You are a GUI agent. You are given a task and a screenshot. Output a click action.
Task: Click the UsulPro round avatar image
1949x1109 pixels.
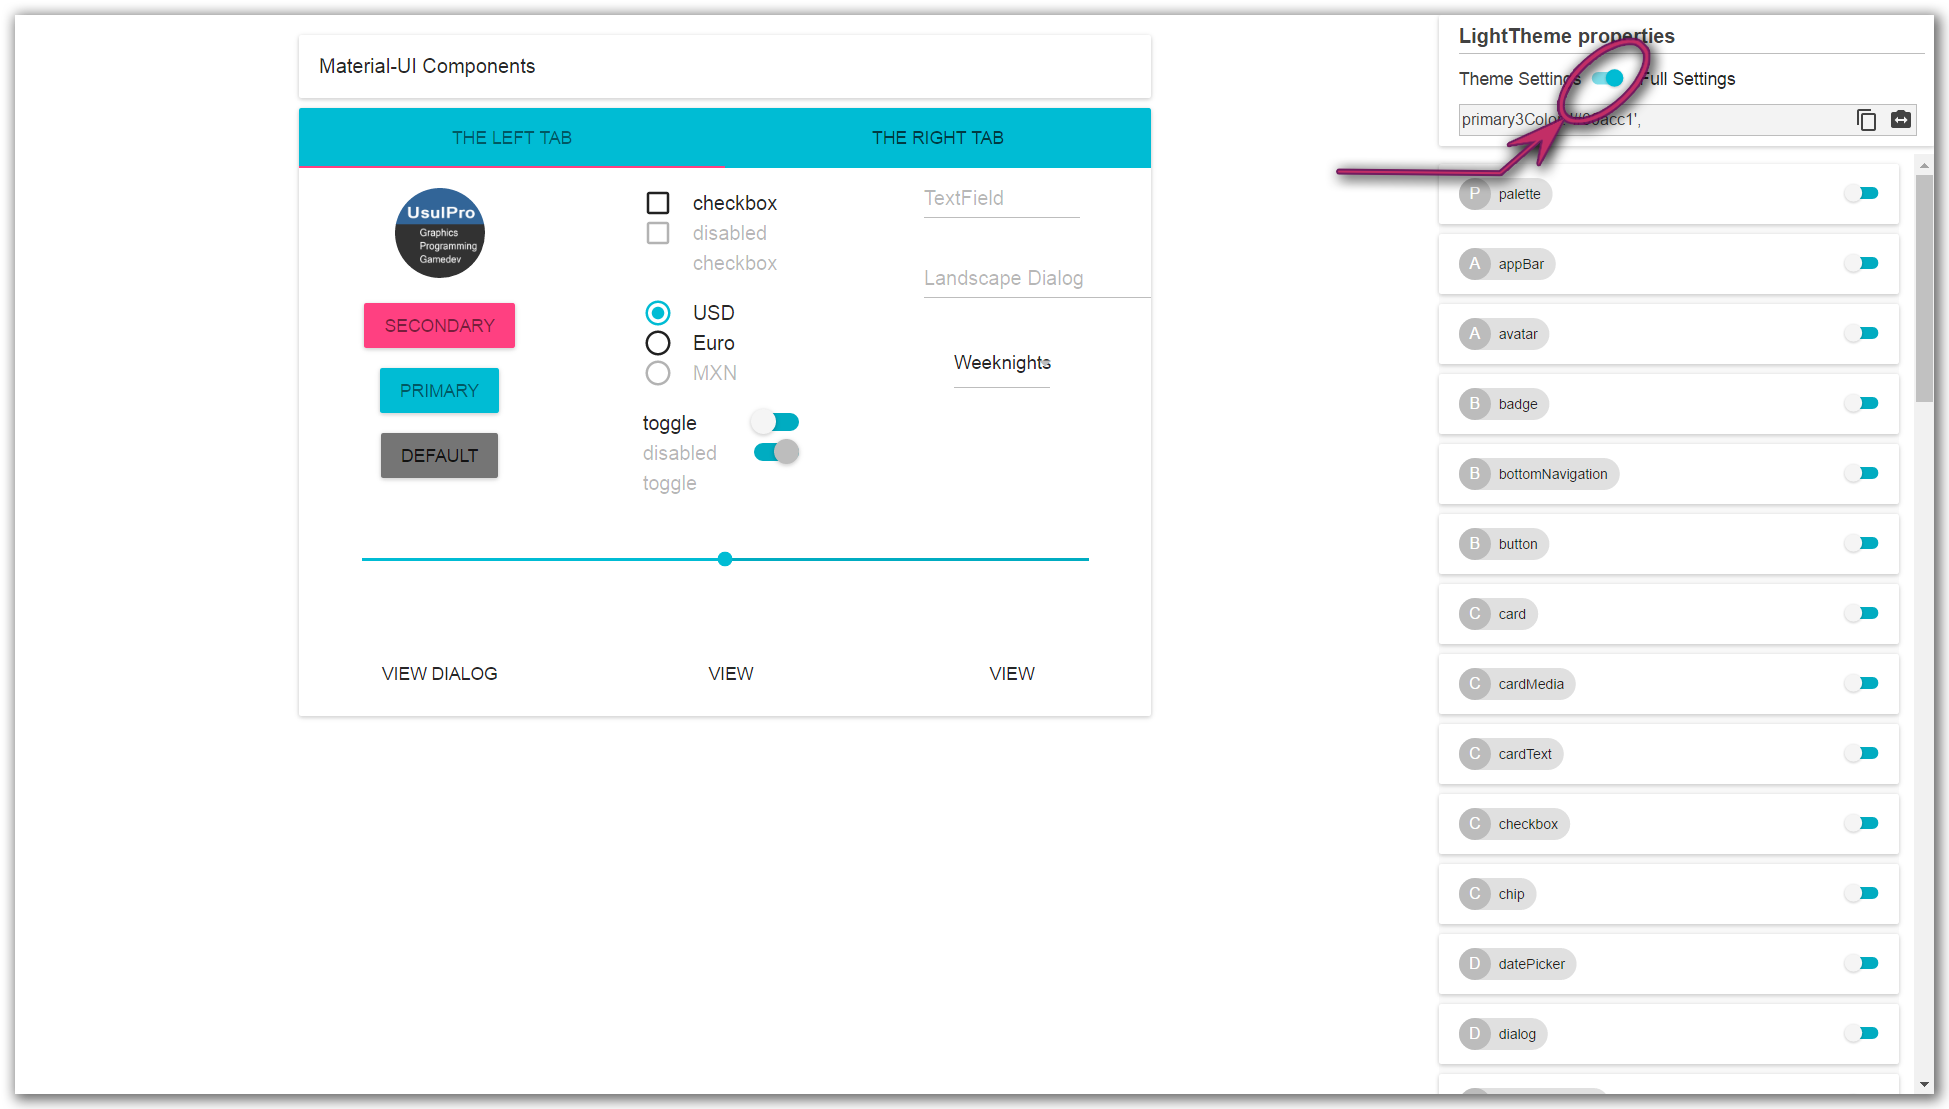(440, 233)
